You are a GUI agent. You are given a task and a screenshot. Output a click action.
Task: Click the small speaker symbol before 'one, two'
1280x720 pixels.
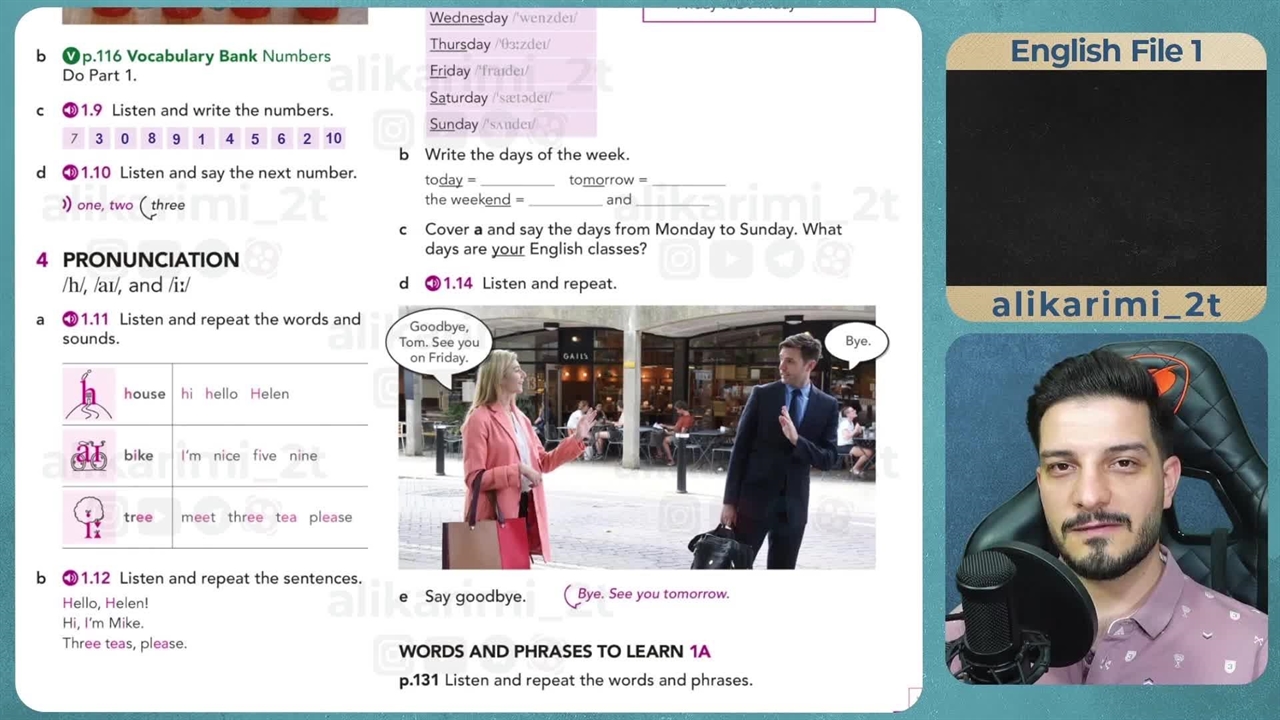pos(66,204)
